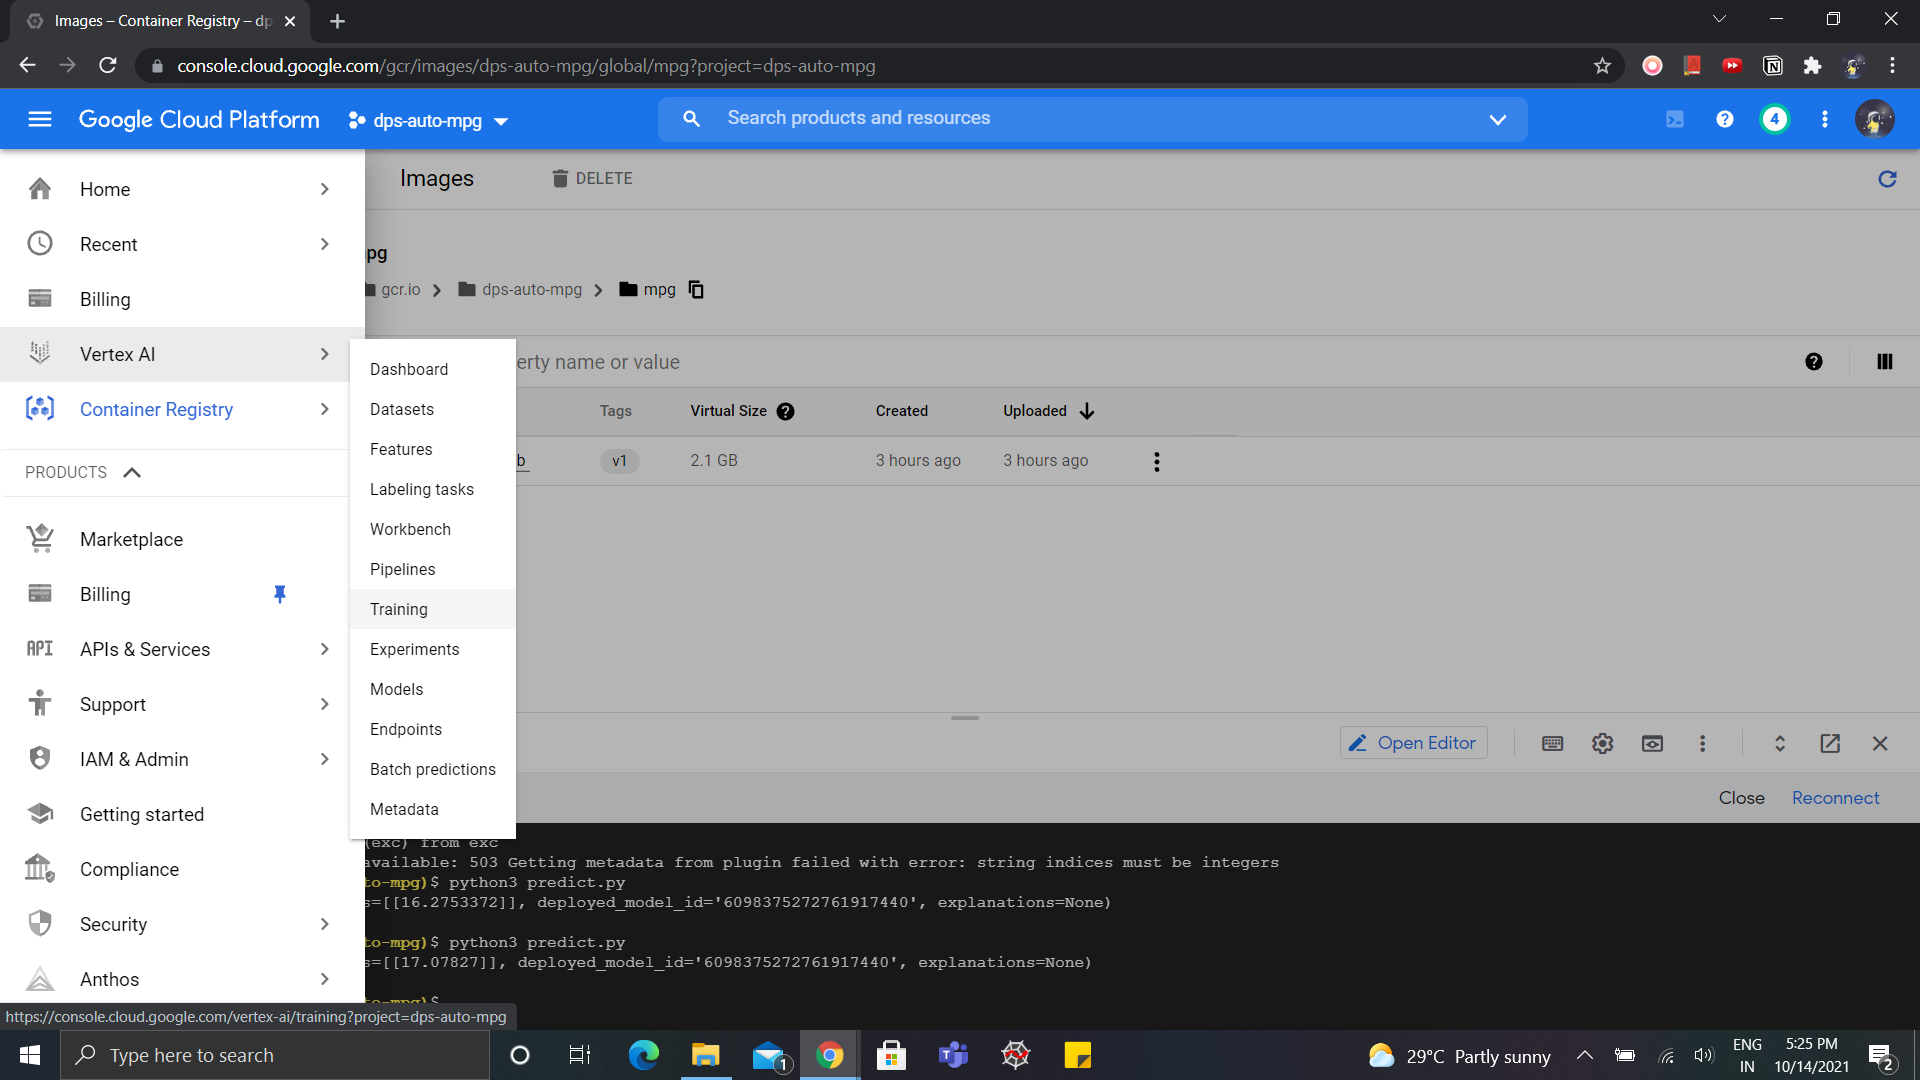Open Microsoft Teams from taskbar
This screenshot has height=1080, width=1920.
point(953,1056)
